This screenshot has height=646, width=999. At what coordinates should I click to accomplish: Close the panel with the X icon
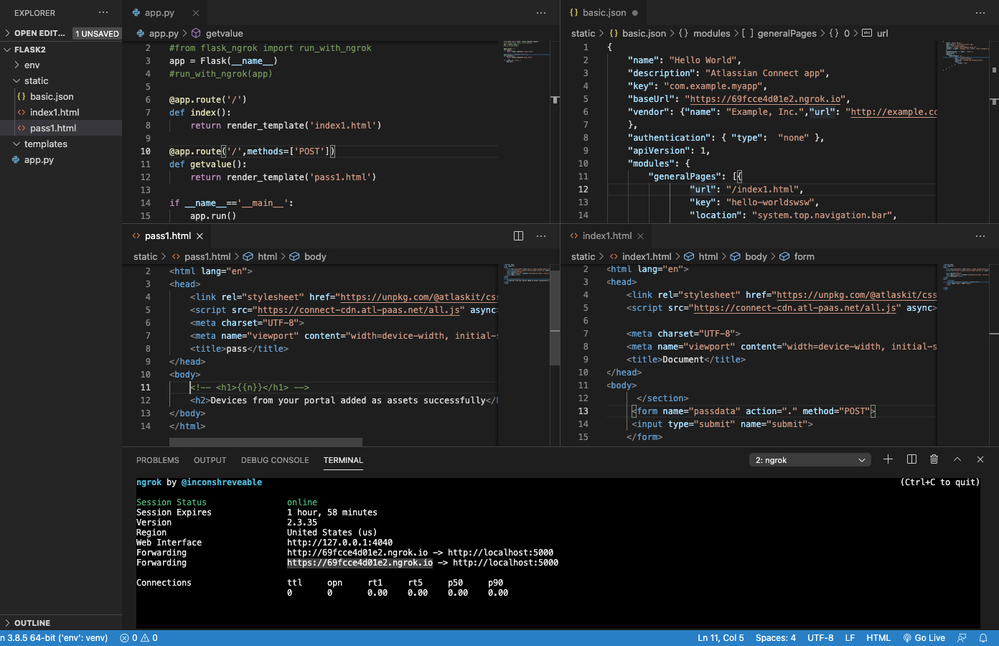[x=981, y=459]
